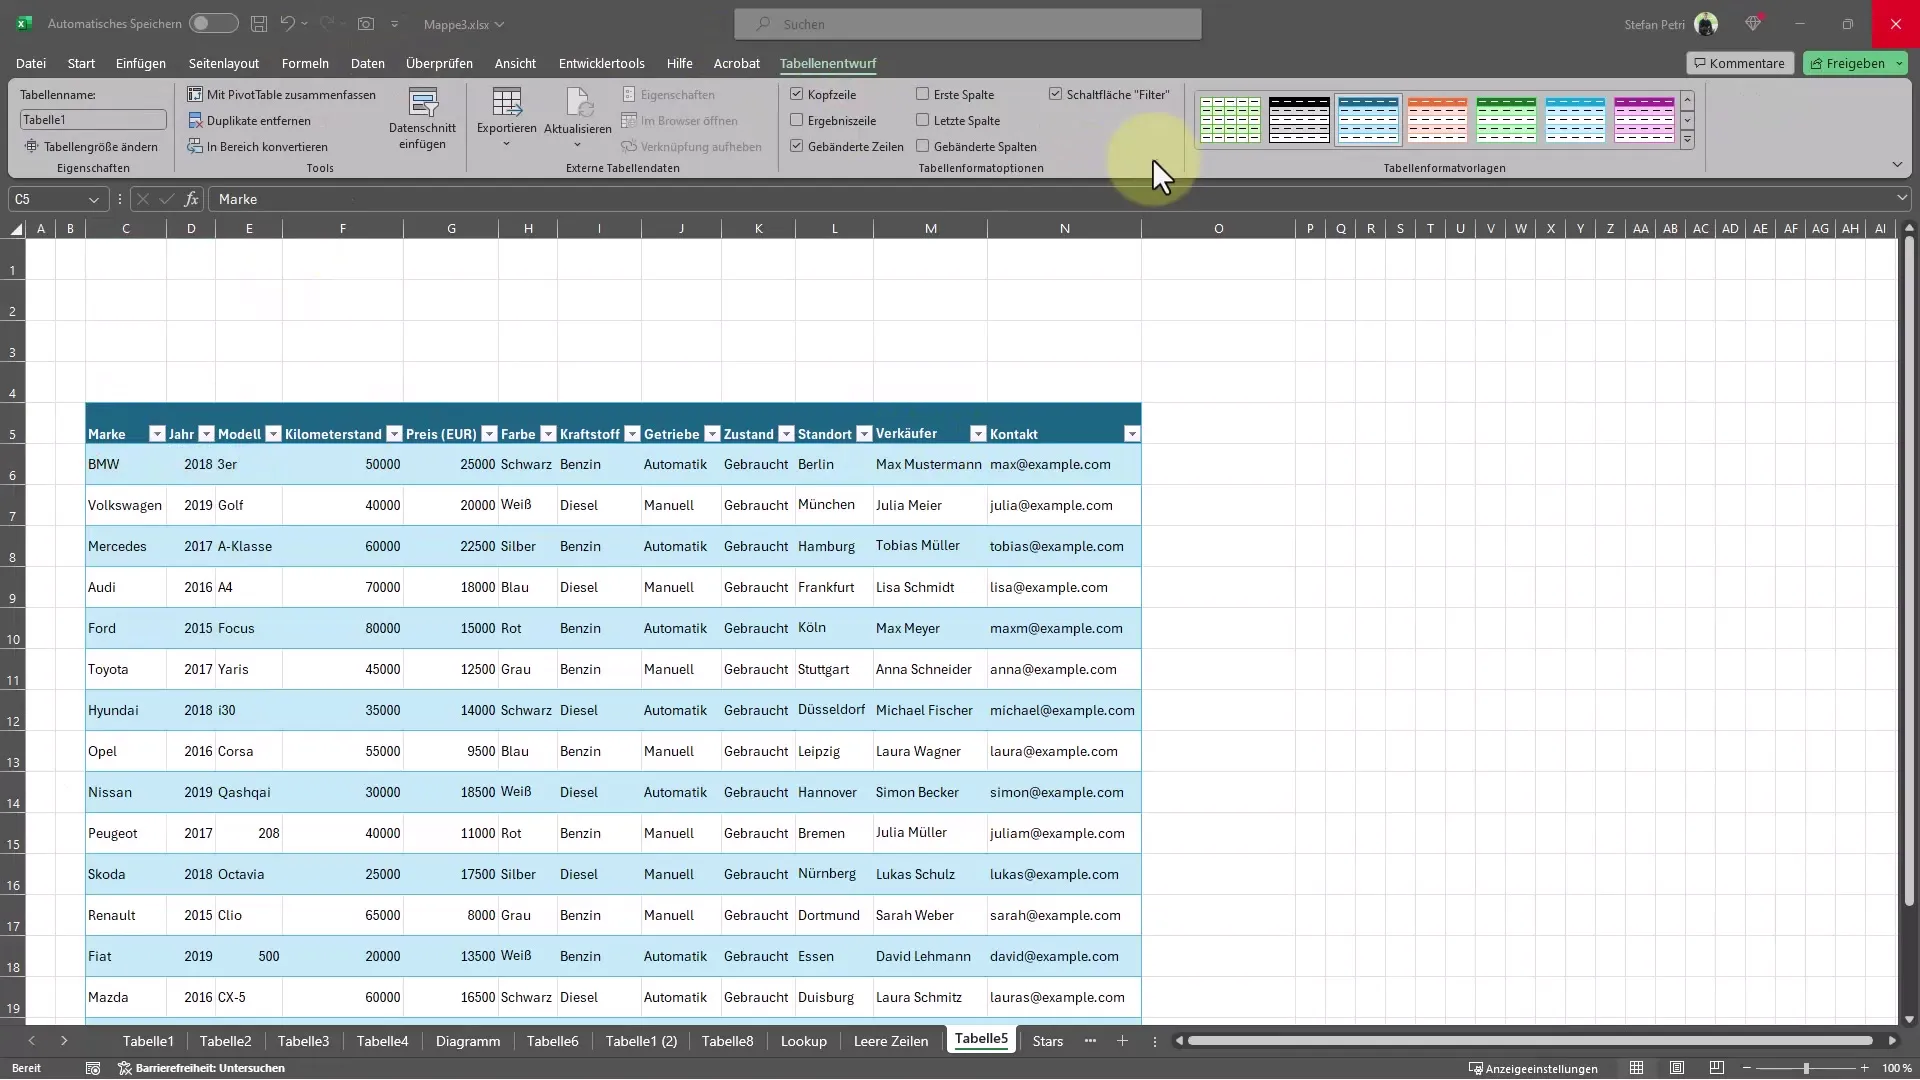Open Stefan Petri account avatar
This screenshot has width=1920, height=1080.
[x=1706, y=24]
